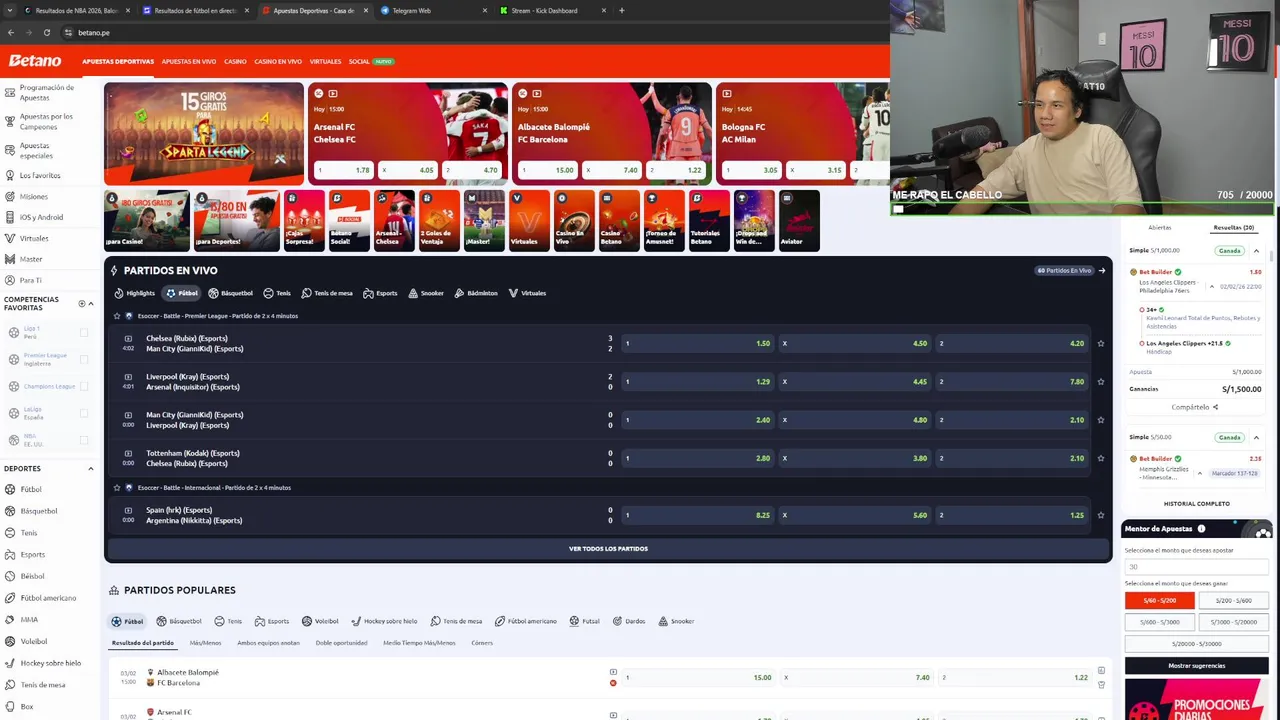Expand Memphis Grizzlies Bet Builder details
Viewport: 1280px width, 720px height.
tap(1199, 473)
